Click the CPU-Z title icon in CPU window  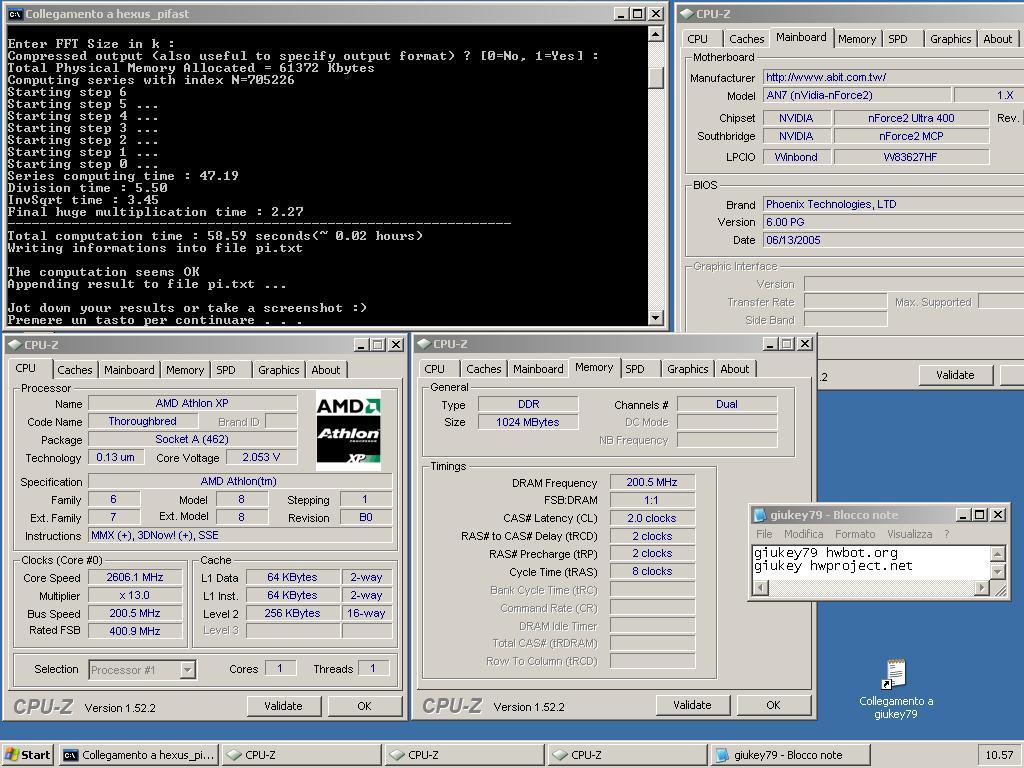click(x=14, y=344)
